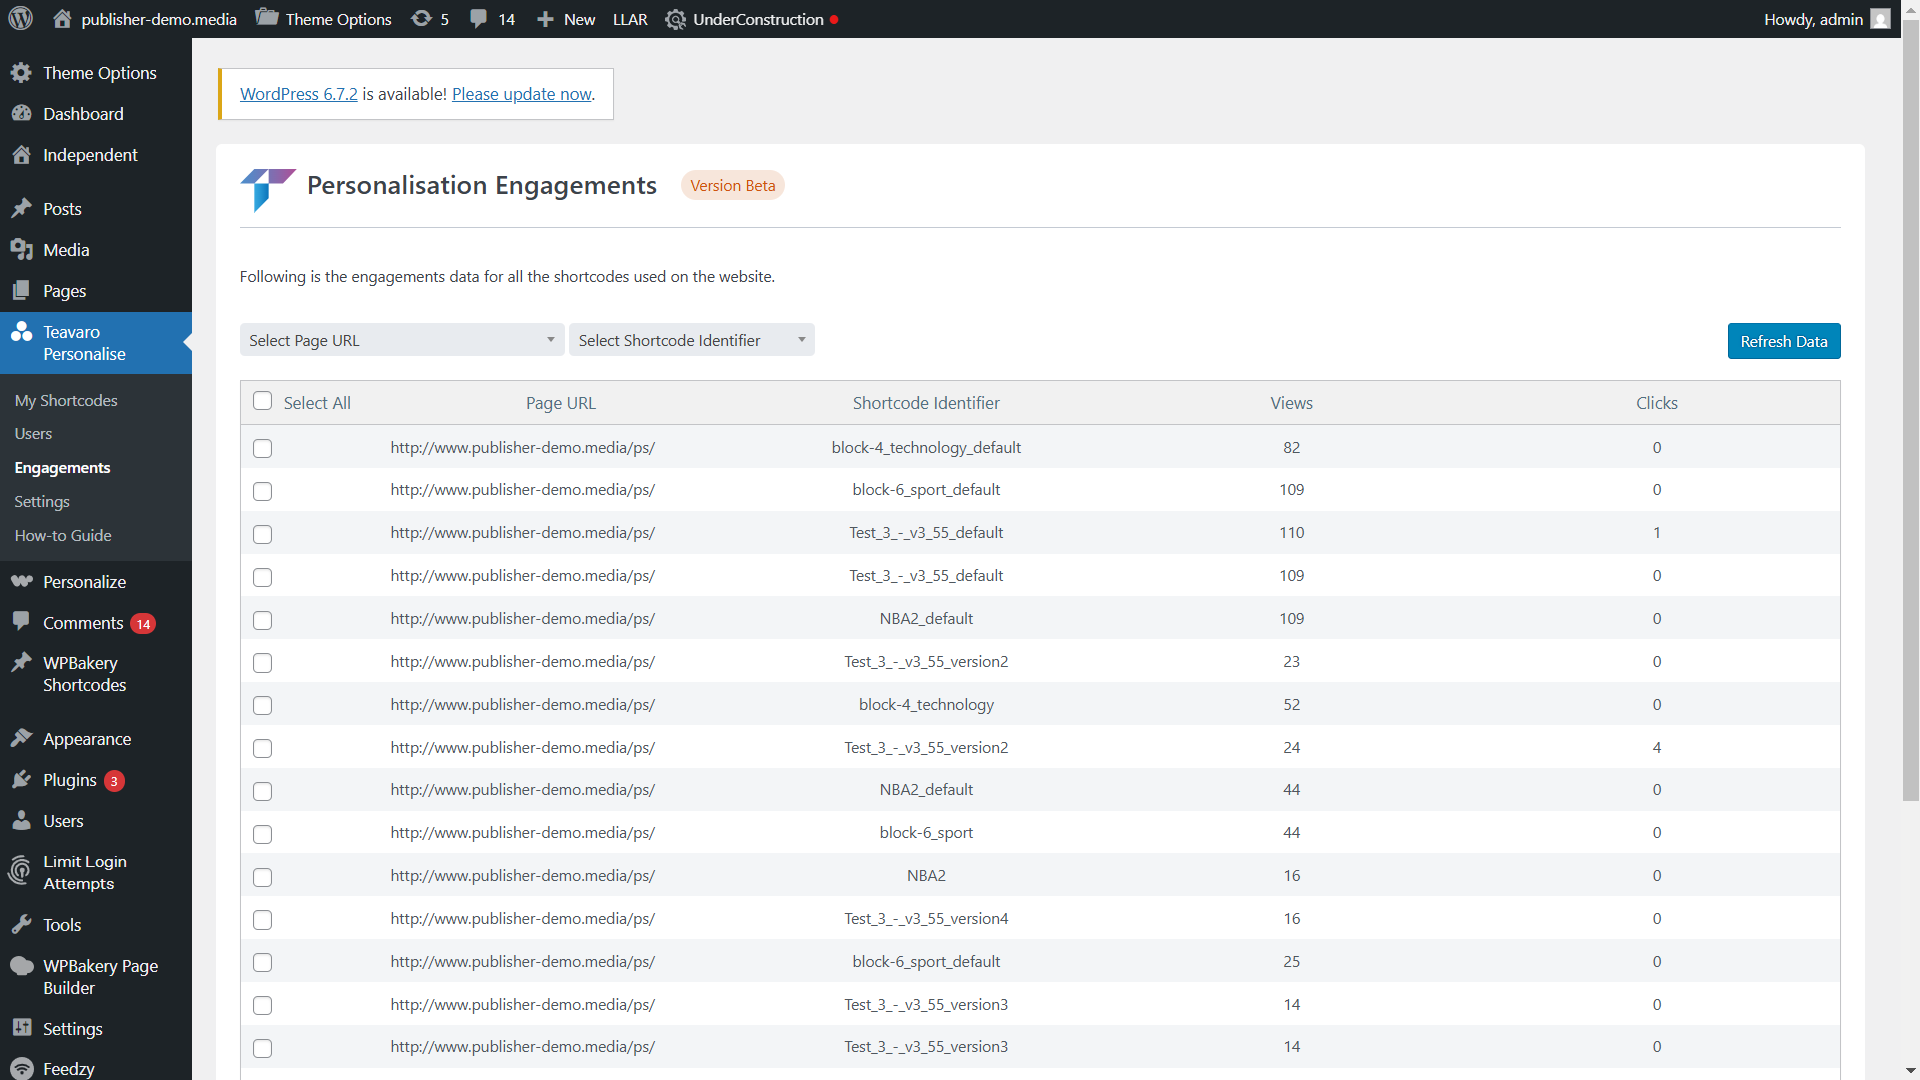Open Select Page URL dropdown

(401, 340)
